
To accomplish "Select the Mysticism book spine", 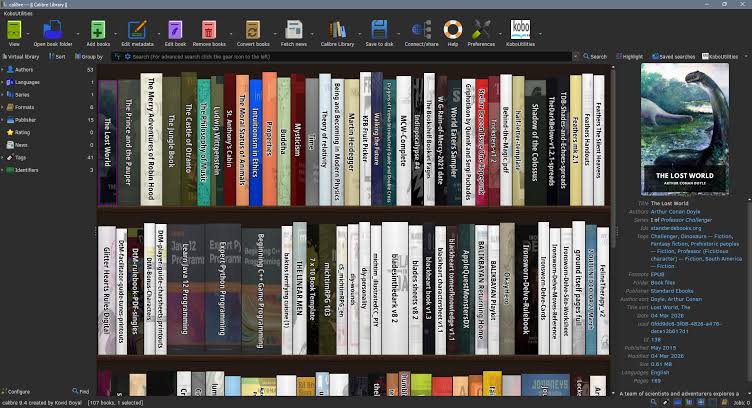I will click(x=298, y=140).
